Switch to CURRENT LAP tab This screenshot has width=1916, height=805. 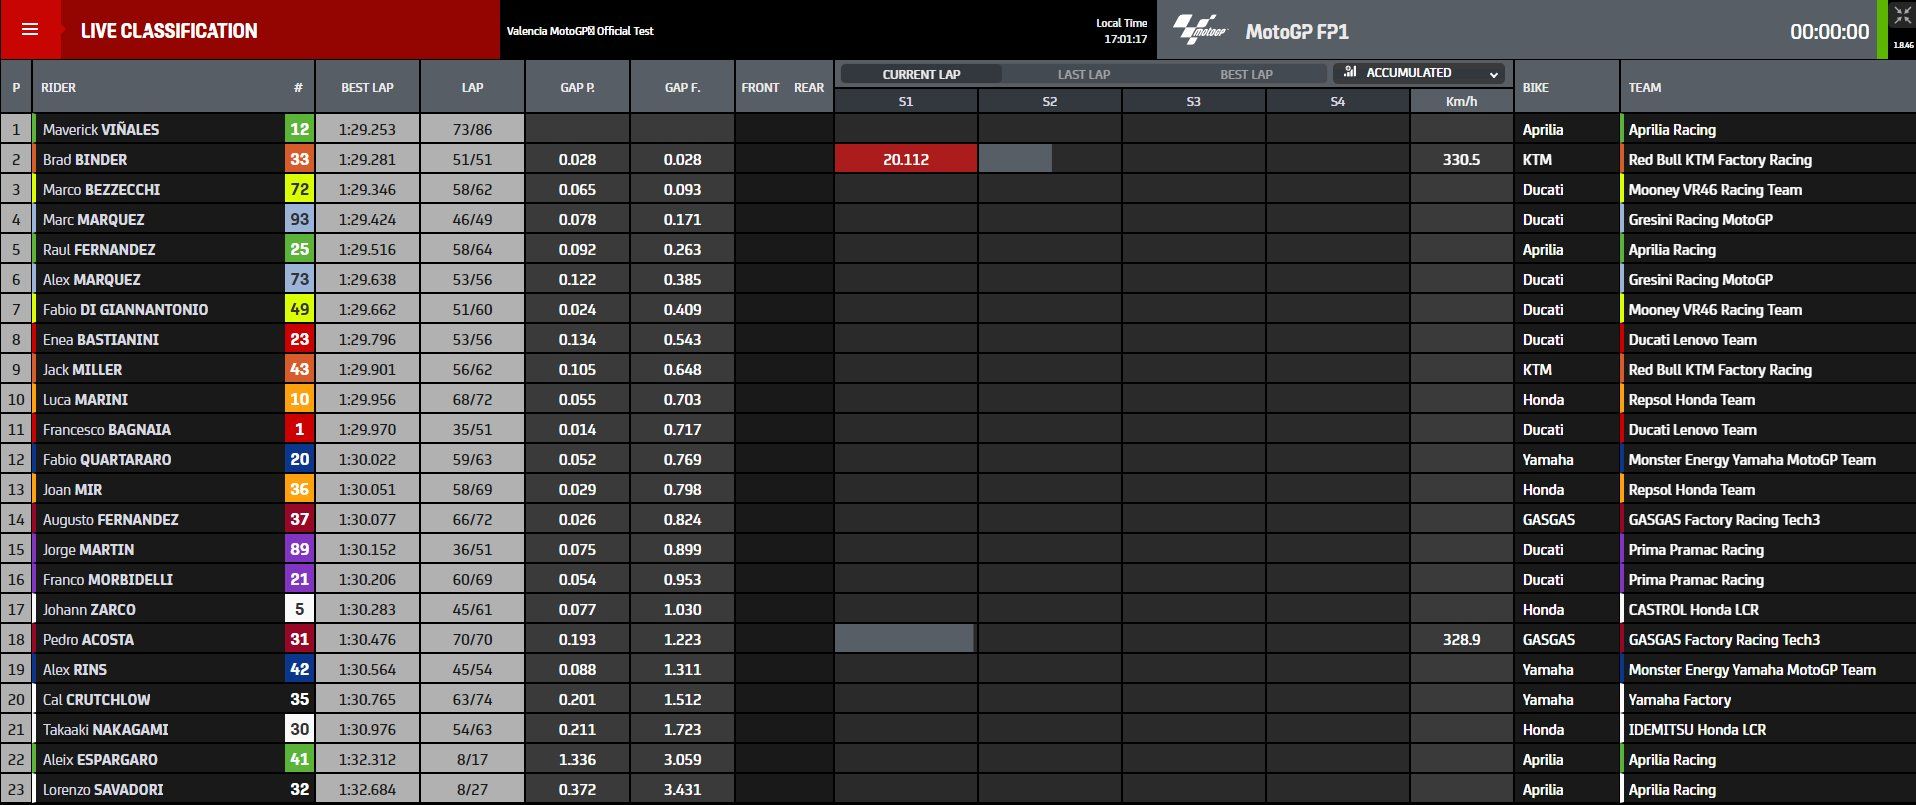point(921,74)
